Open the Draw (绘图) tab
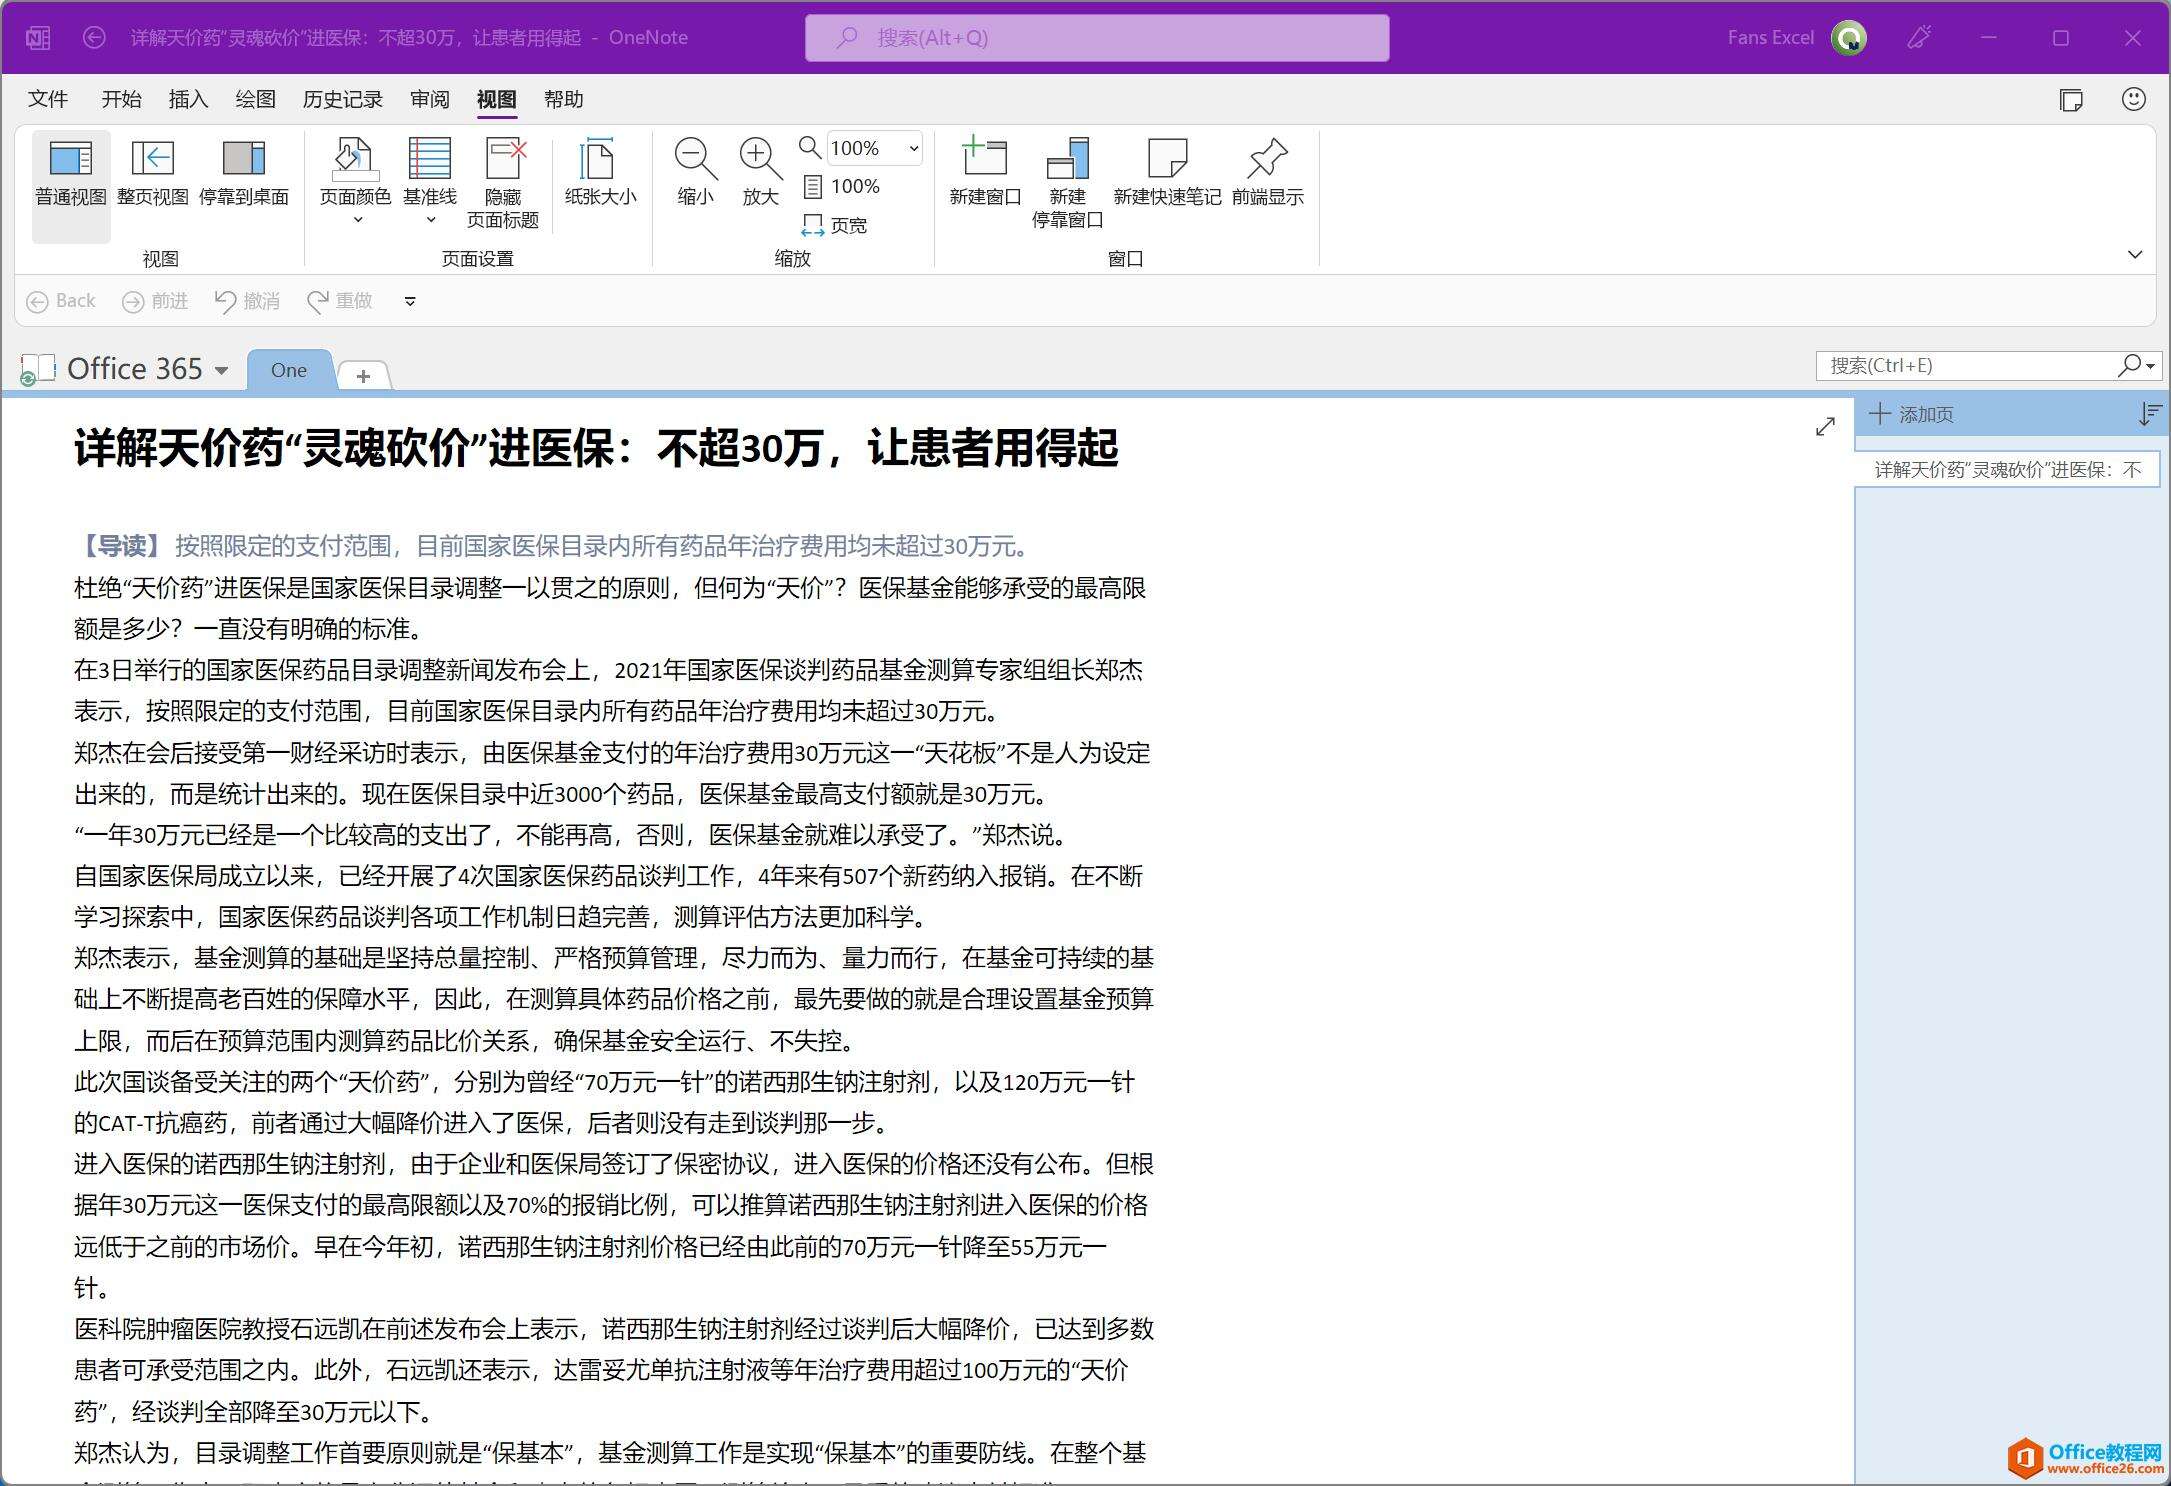This screenshot has height=1486, width=2171. (x=255, y=99)
